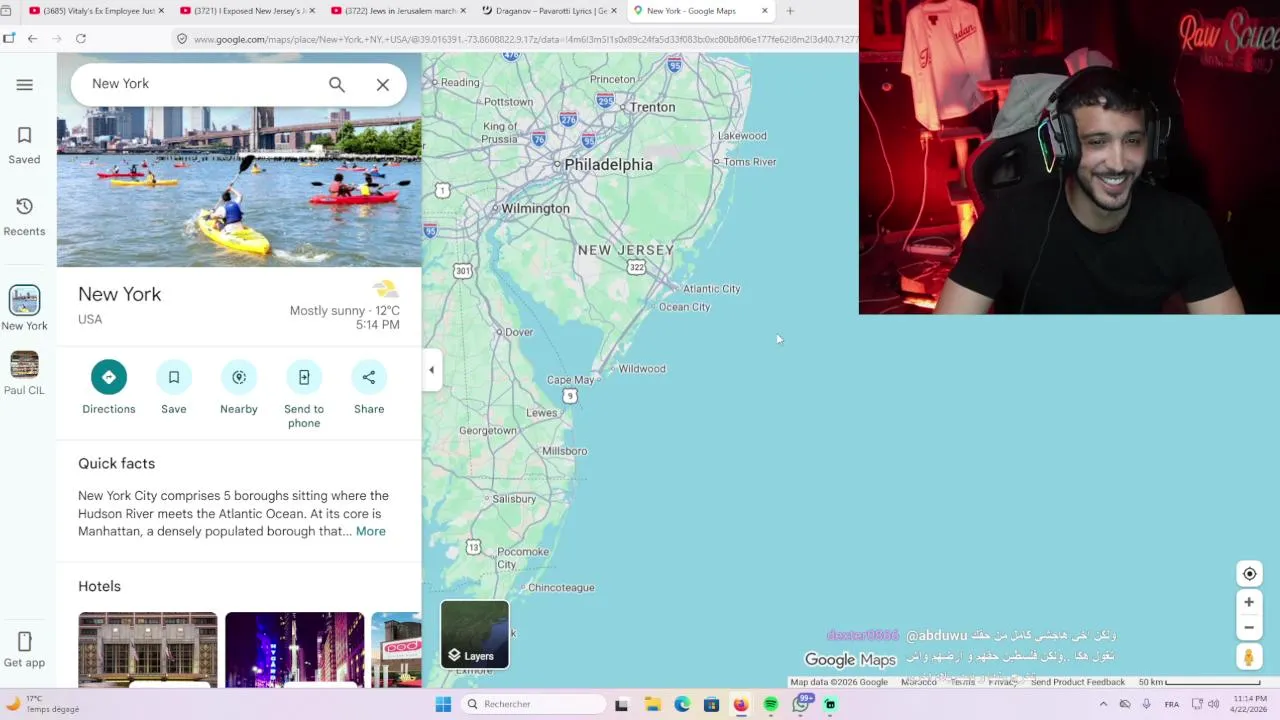The height and width of the screenshot is (720, 1280).
Task: Open WhatsApp from the taskbar
Action: click(800, 704)
